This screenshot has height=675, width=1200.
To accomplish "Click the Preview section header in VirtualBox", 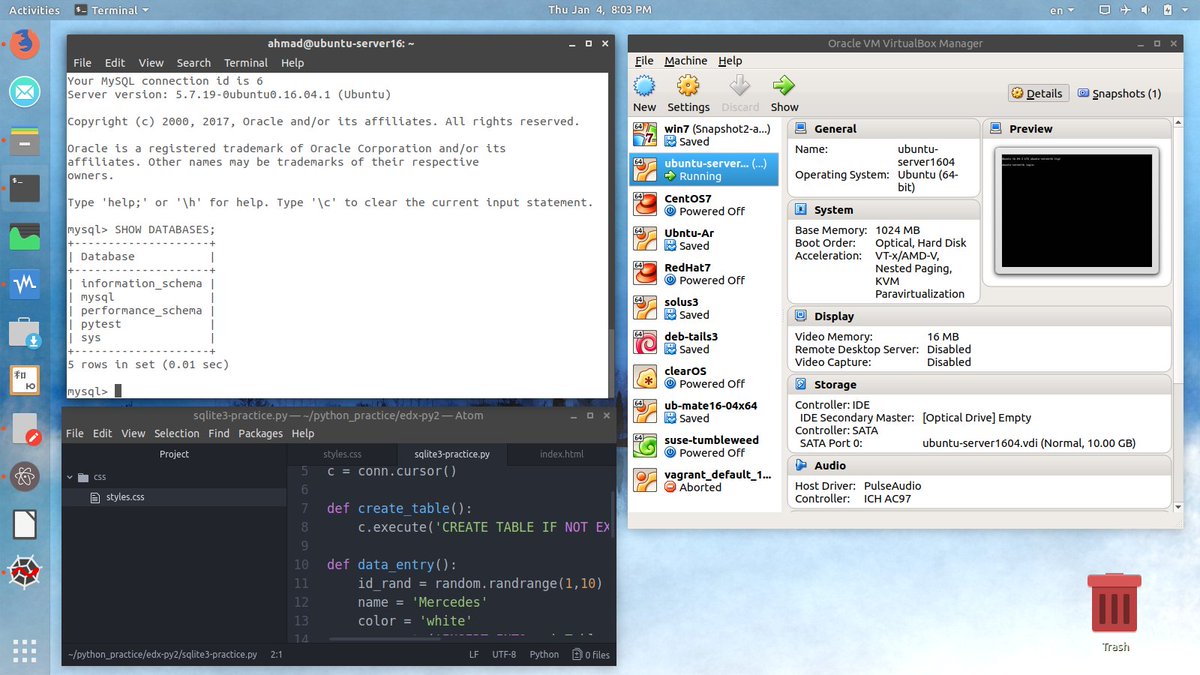I will (1077, 129).
